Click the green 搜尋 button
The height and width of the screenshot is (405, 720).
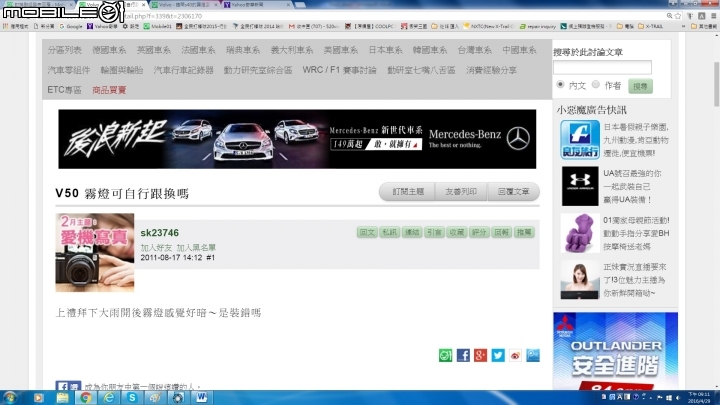tap(640, 86)
